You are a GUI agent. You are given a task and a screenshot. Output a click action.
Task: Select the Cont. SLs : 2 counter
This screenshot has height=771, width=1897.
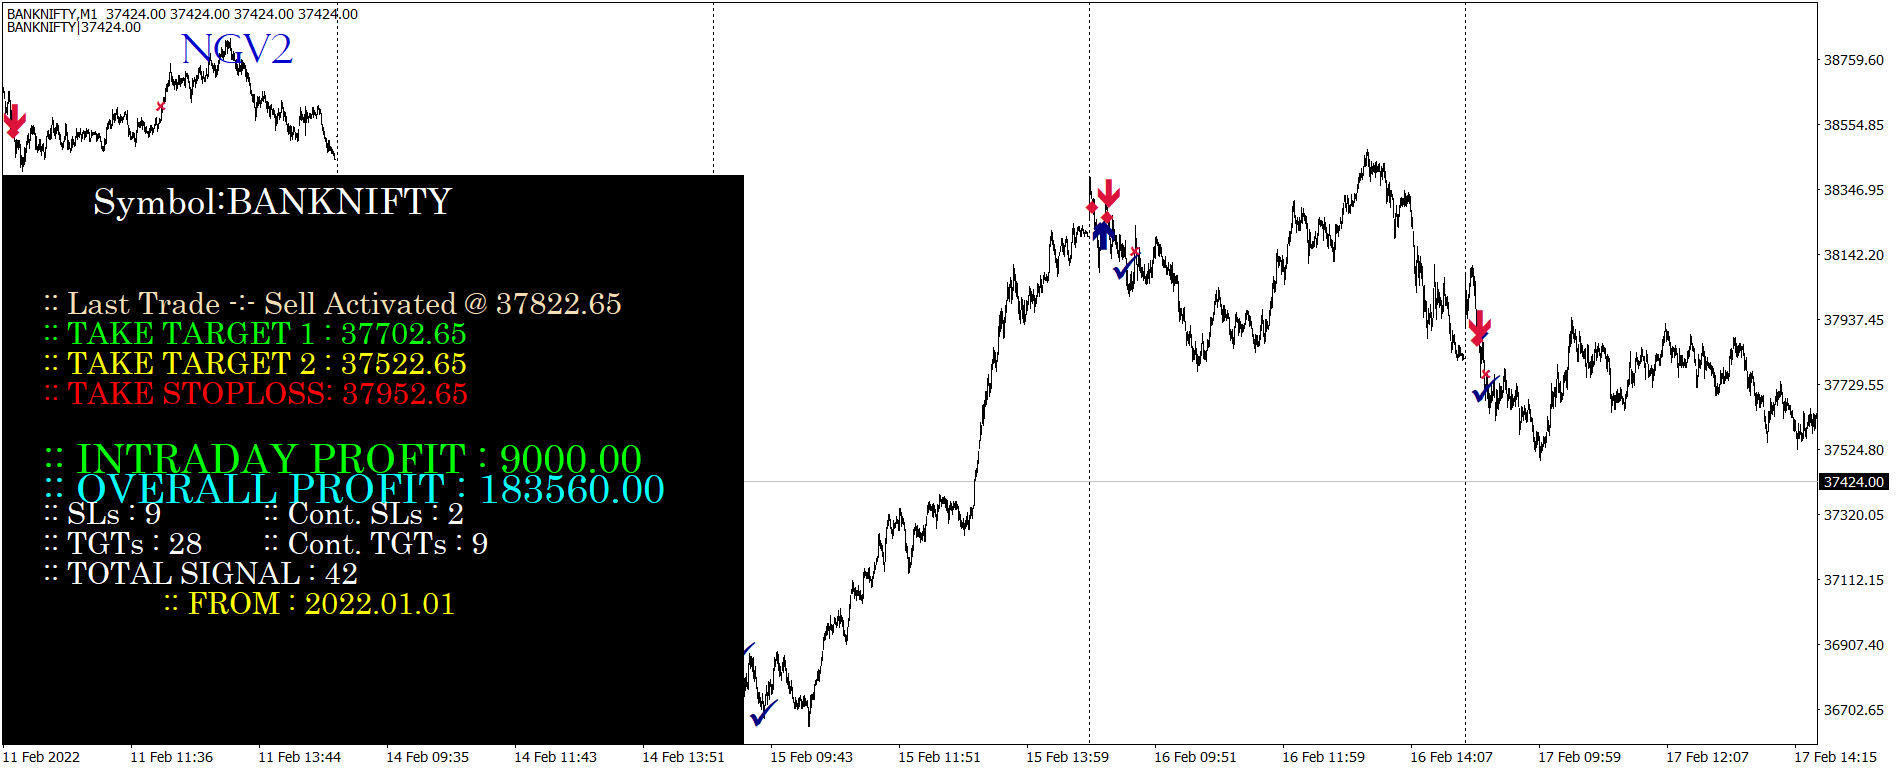click(364, 514)
